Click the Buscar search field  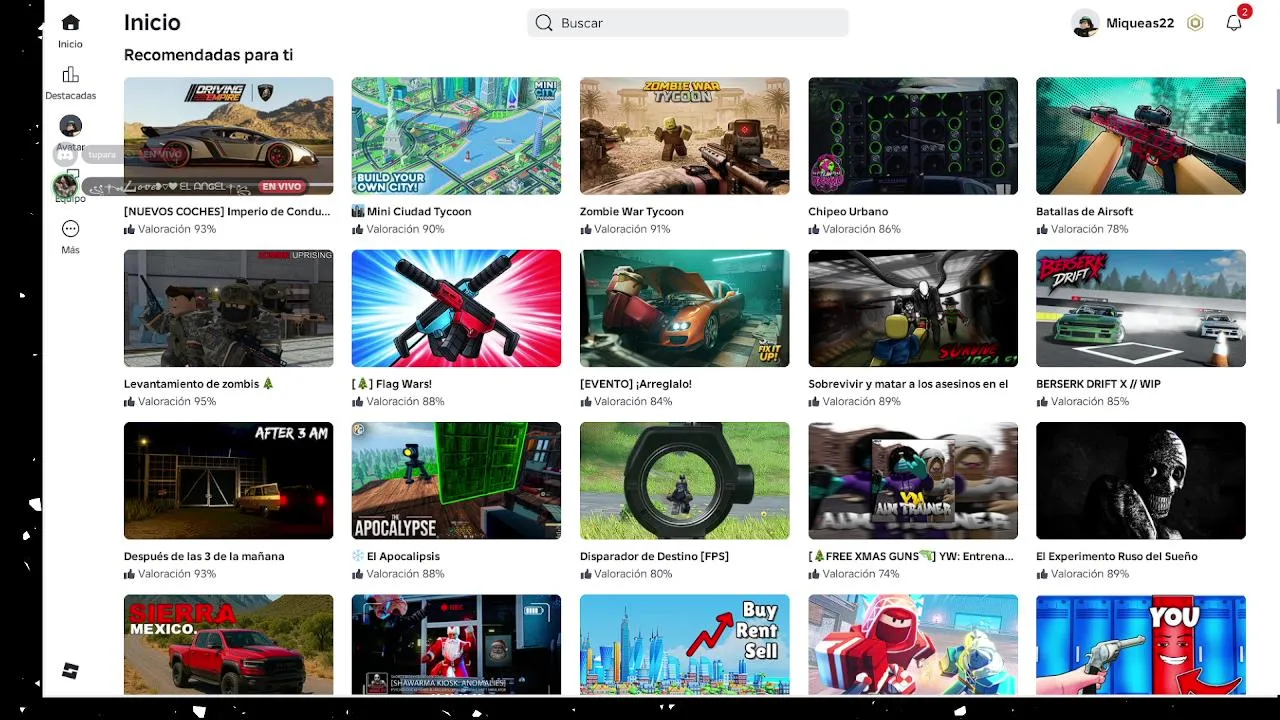(x=688, y=23)
